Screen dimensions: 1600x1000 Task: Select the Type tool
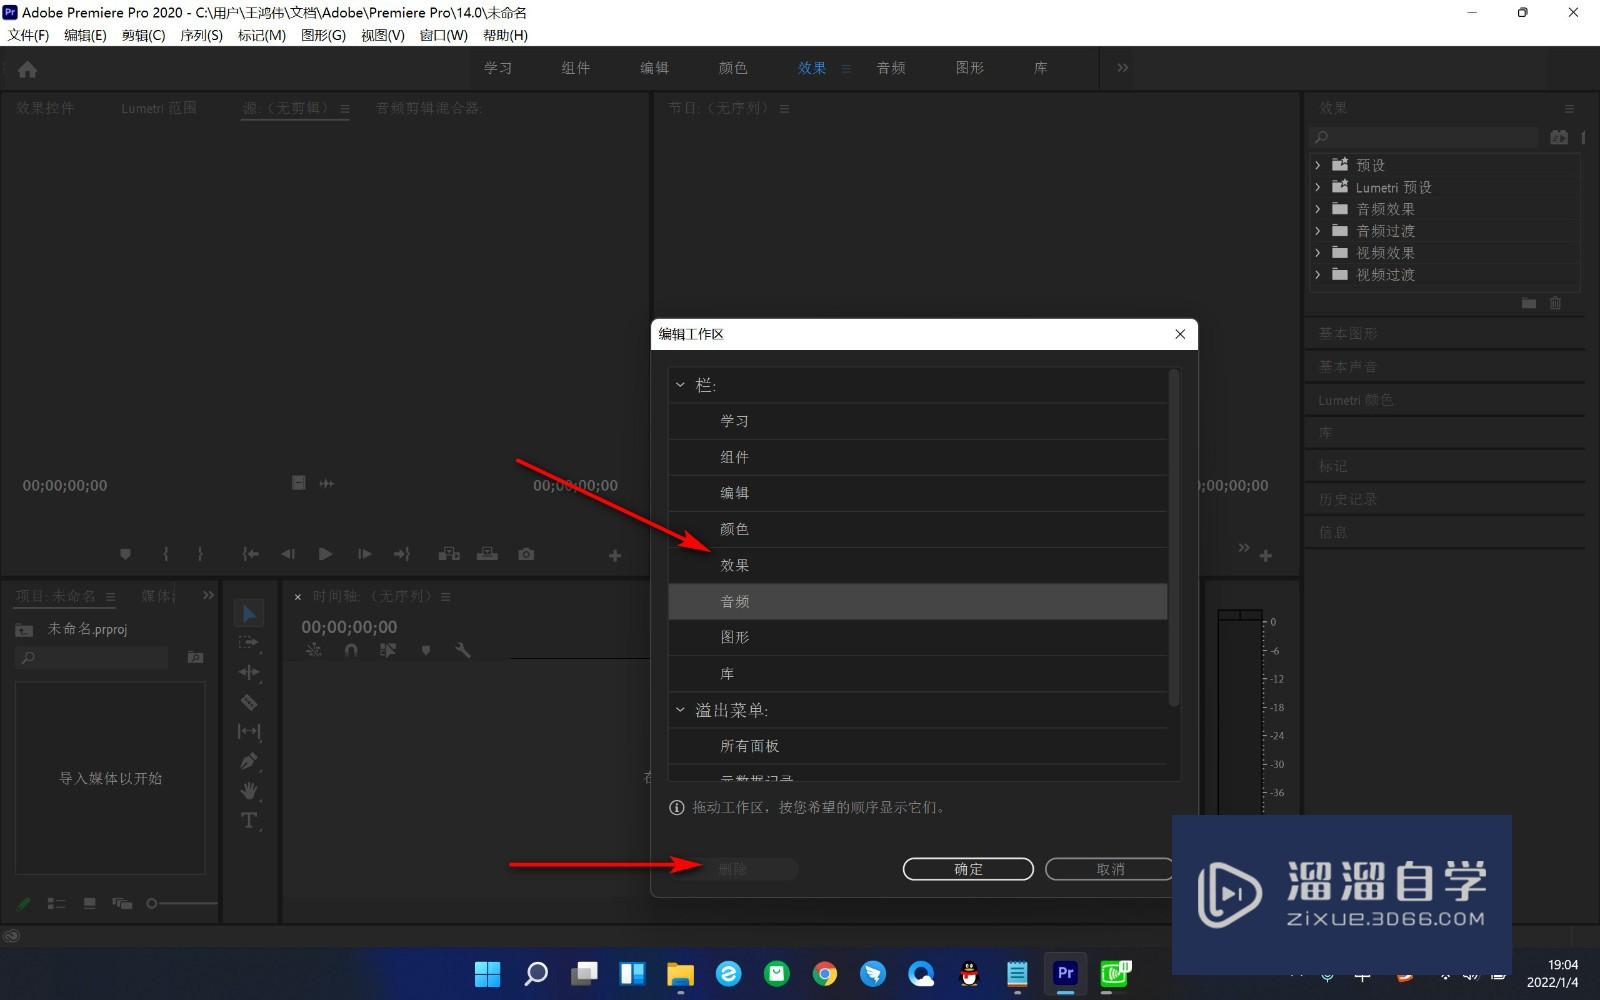tap(249, 820)
